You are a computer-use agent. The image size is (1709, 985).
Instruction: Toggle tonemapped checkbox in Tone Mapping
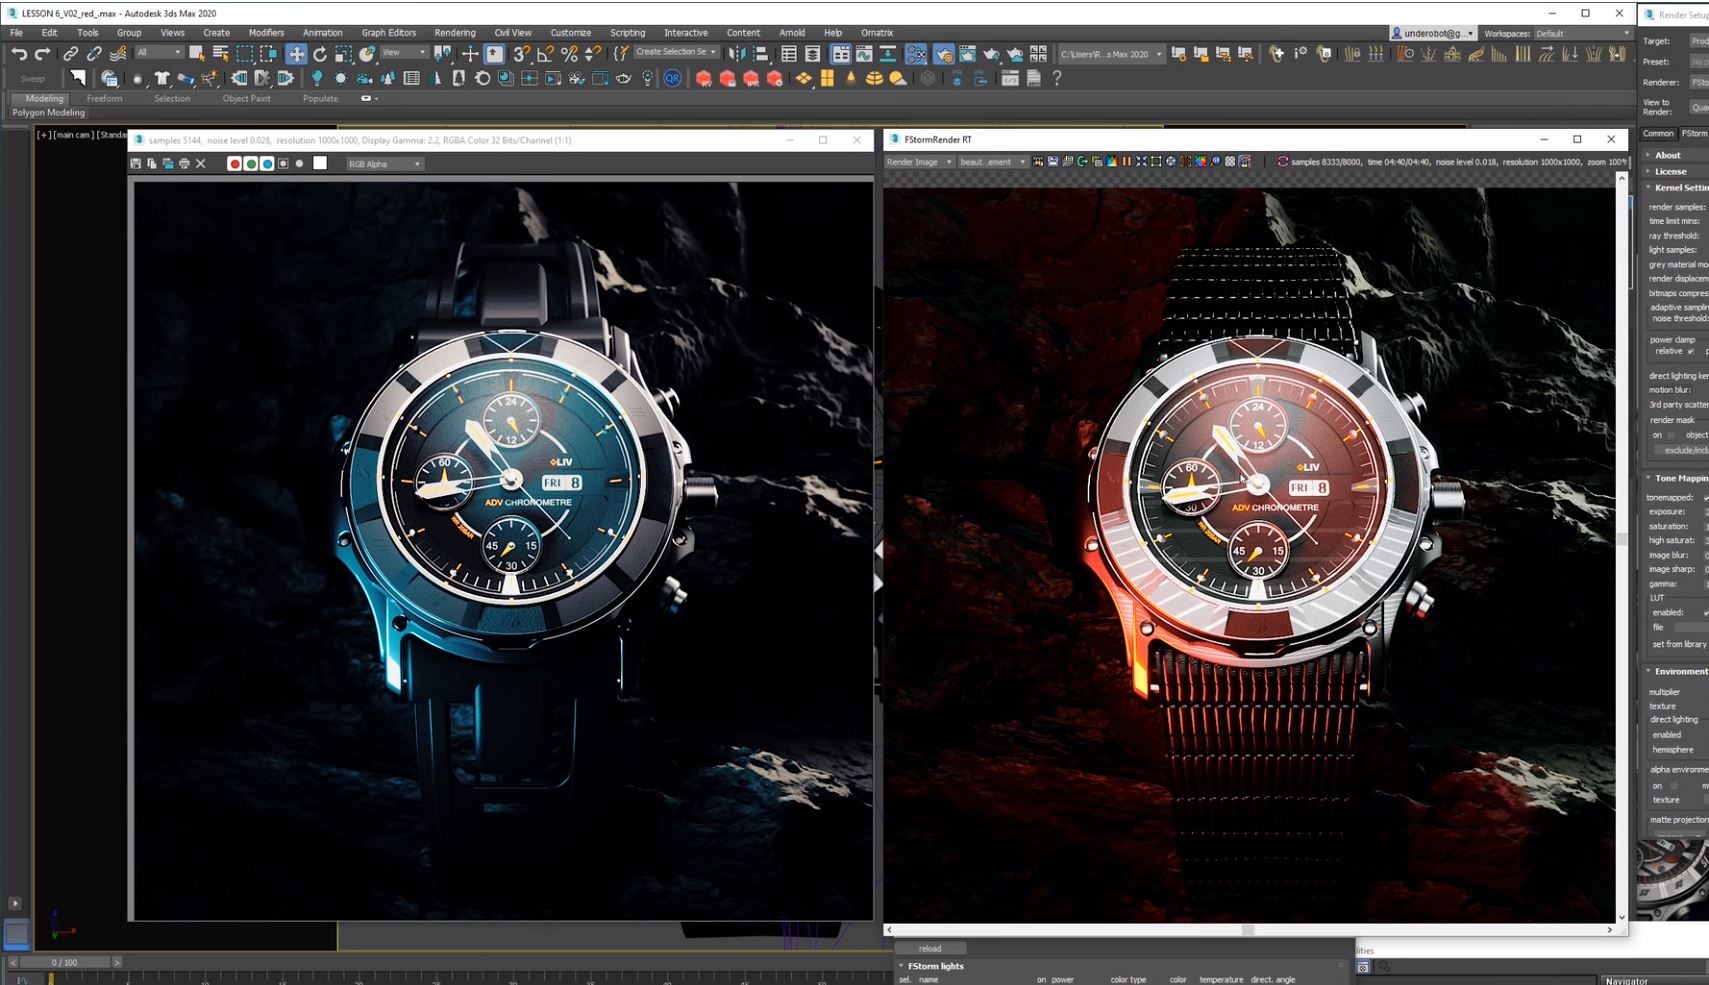(1706, 497)
